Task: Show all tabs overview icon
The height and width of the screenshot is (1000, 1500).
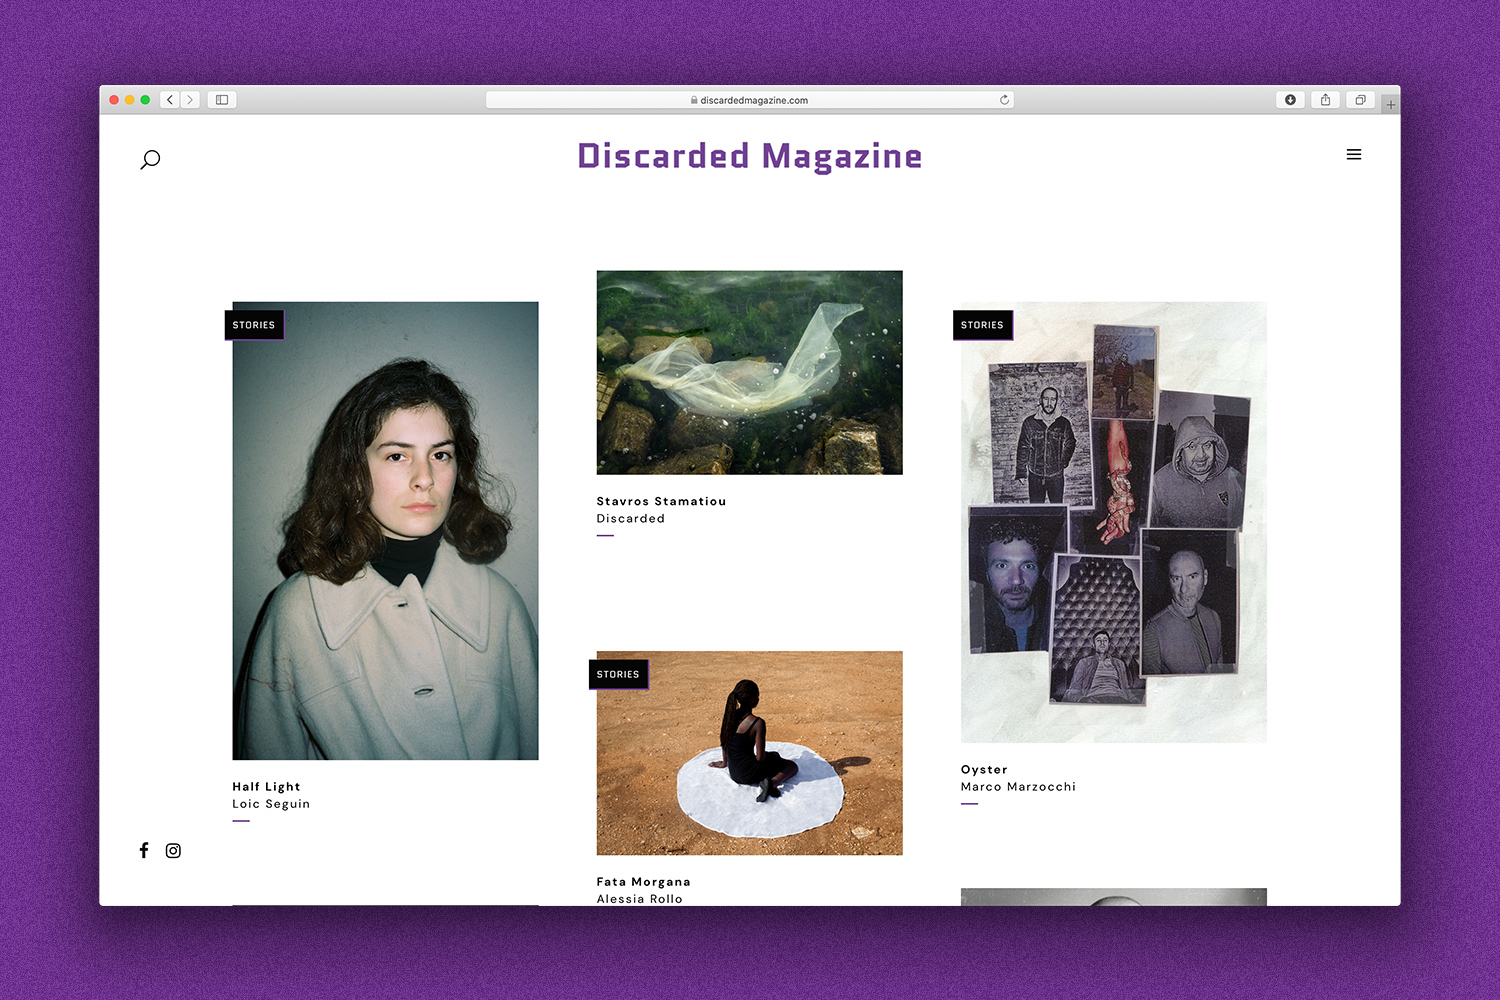Action: point(1360,100)
